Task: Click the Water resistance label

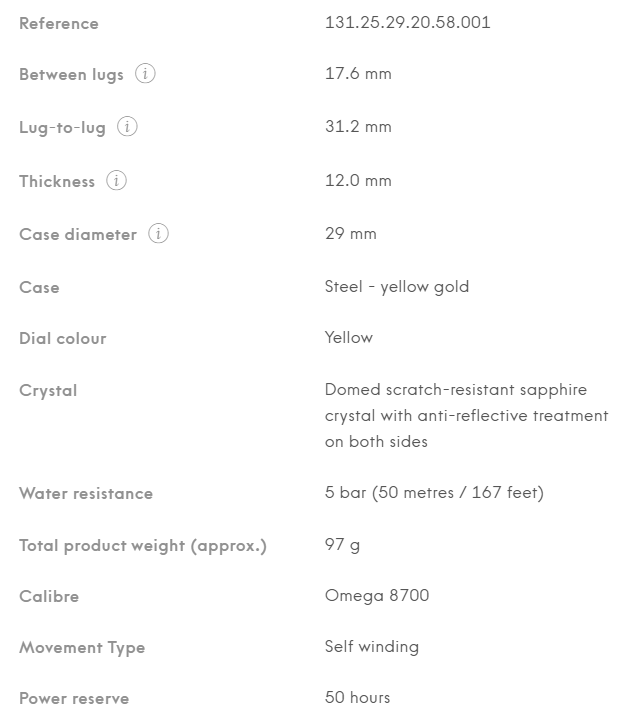Action: point(86,493)
